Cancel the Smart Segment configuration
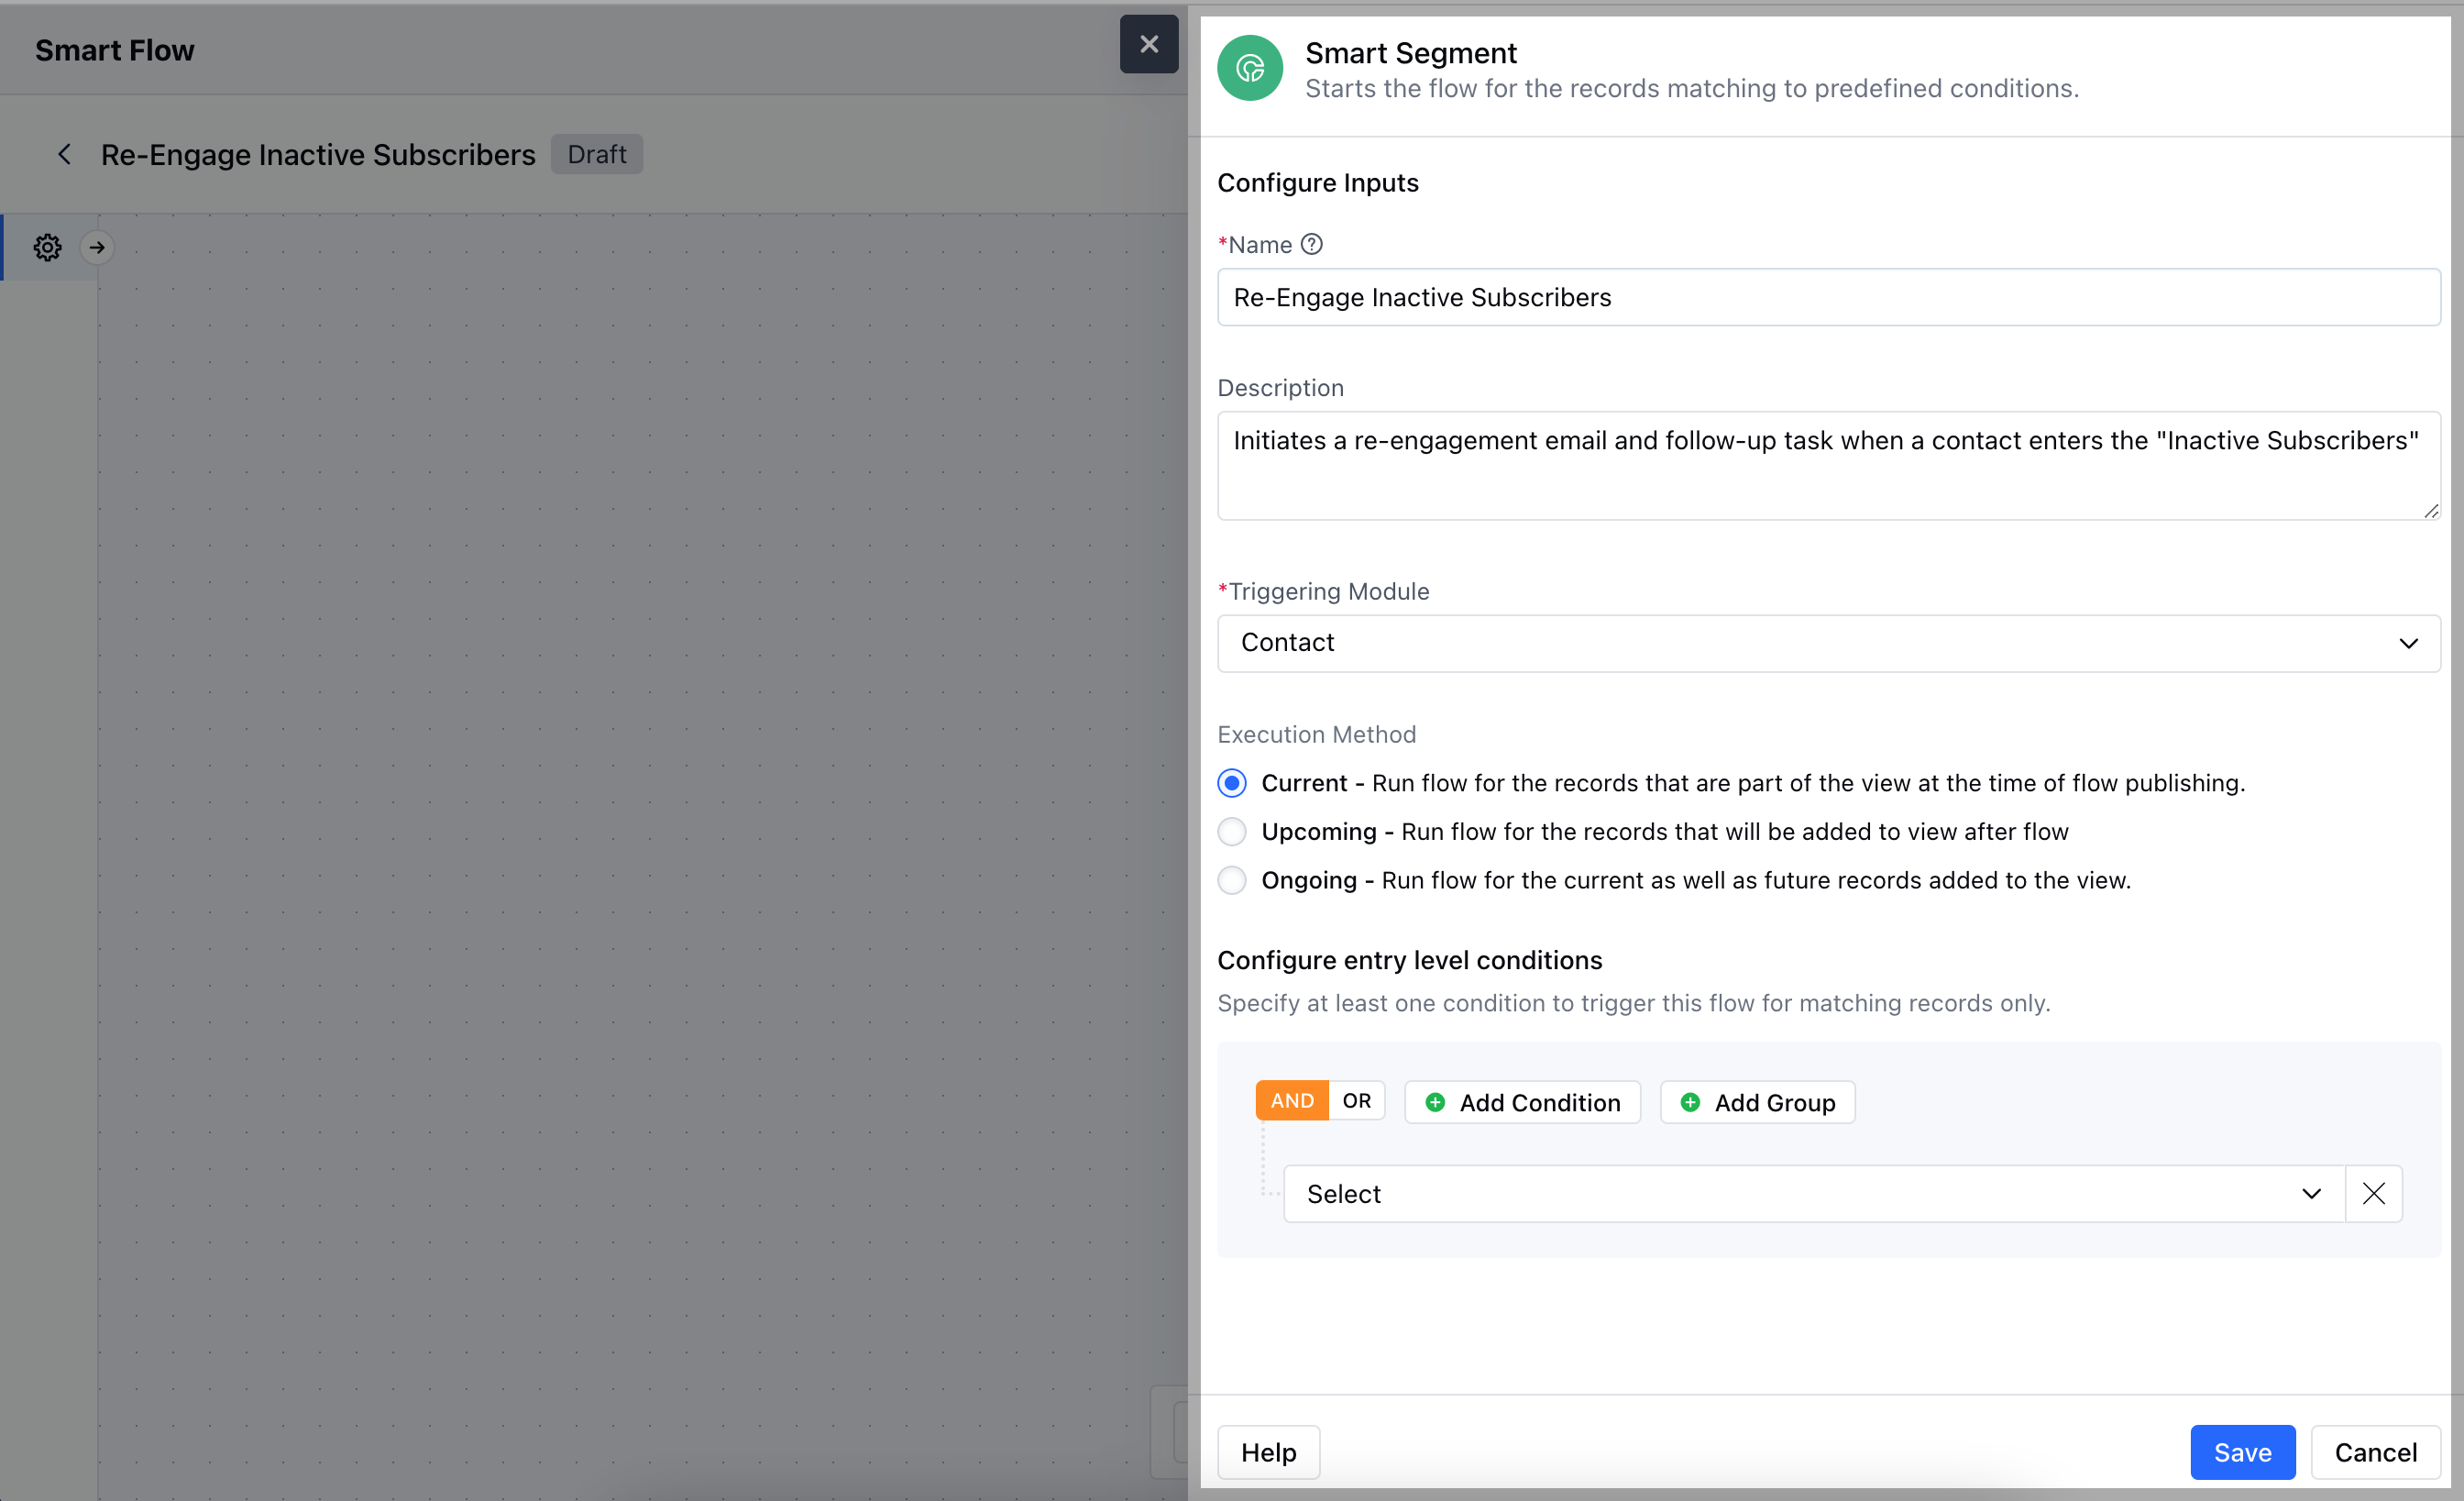The width and height of the screenshot is (2464, 1501). [2375, 1452]
